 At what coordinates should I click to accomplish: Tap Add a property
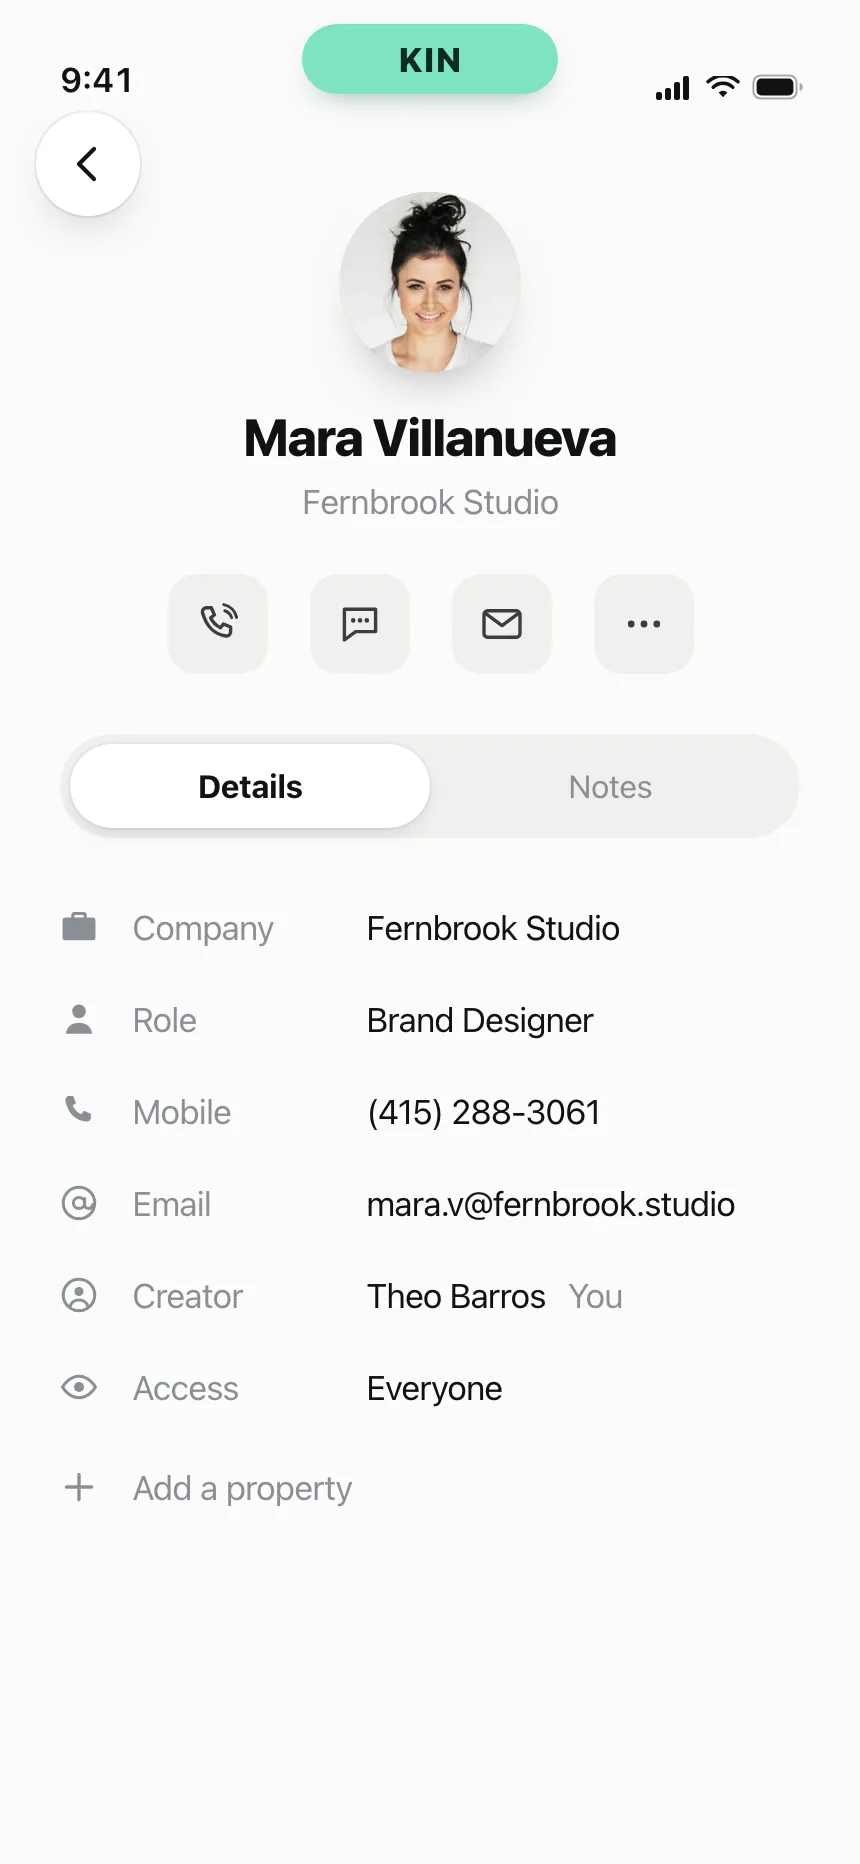click(x=242, y=1489)
